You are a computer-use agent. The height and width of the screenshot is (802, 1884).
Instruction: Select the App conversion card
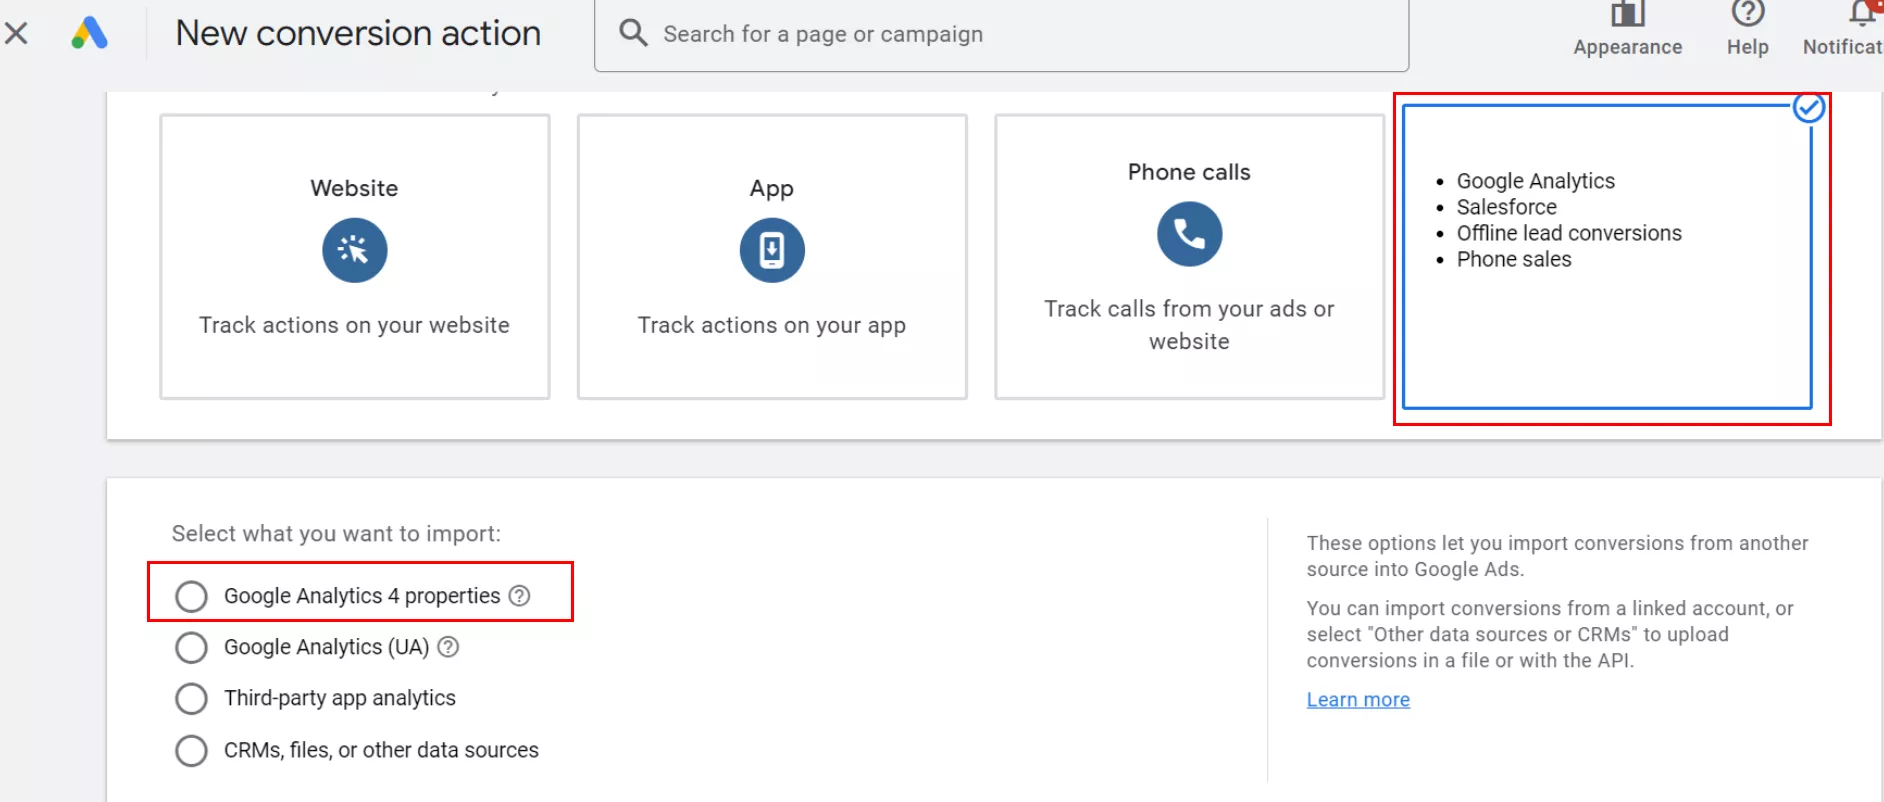pyautogui.click(x=772, y=257)
